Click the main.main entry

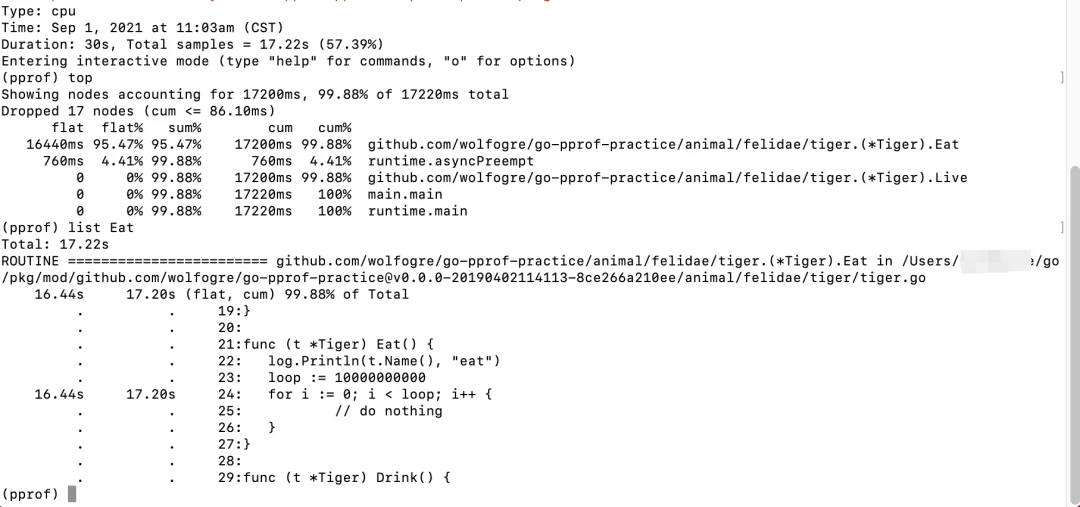pos(405,194)
